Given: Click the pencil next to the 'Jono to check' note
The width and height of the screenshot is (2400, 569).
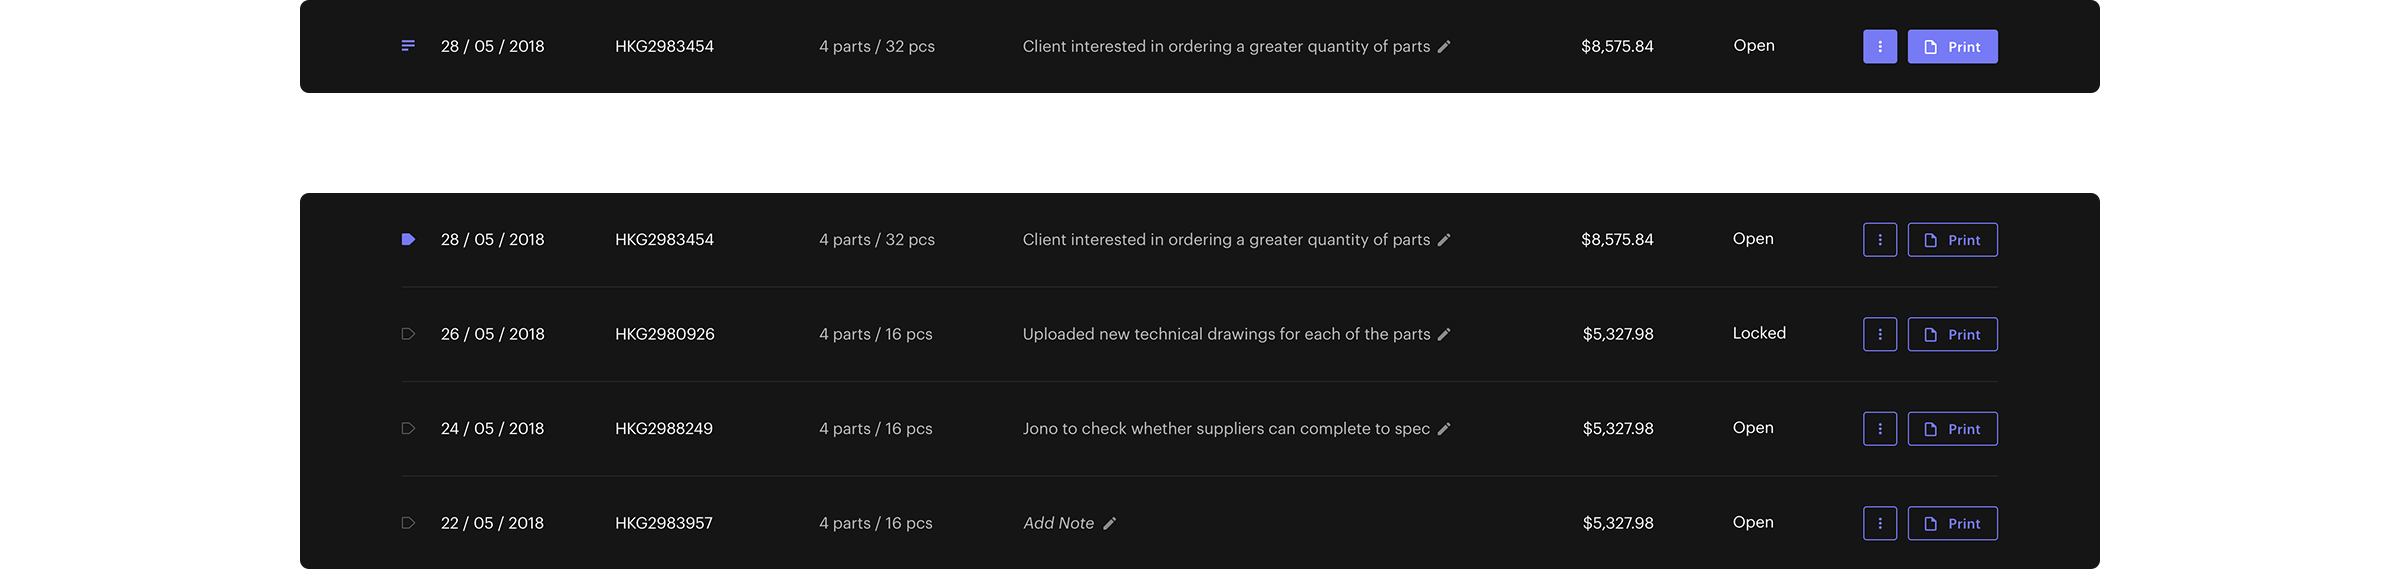Looking at the screenshot, I should [x=1444, y=429].
